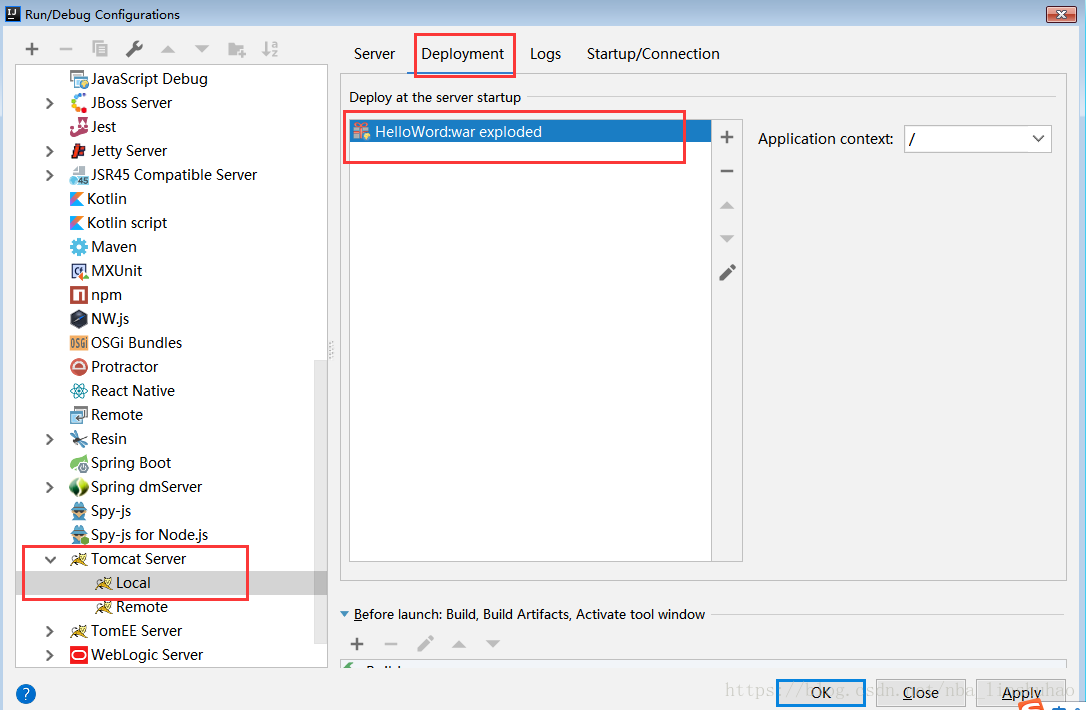Collapse Tomcat Server node

tap(50, 559)
